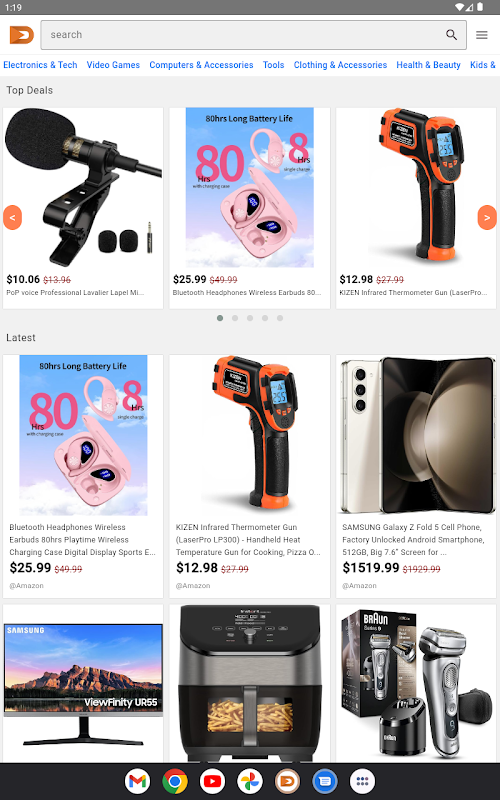Launch Chrome from the dock
The image size is (500, 800).
pos(175,781)
